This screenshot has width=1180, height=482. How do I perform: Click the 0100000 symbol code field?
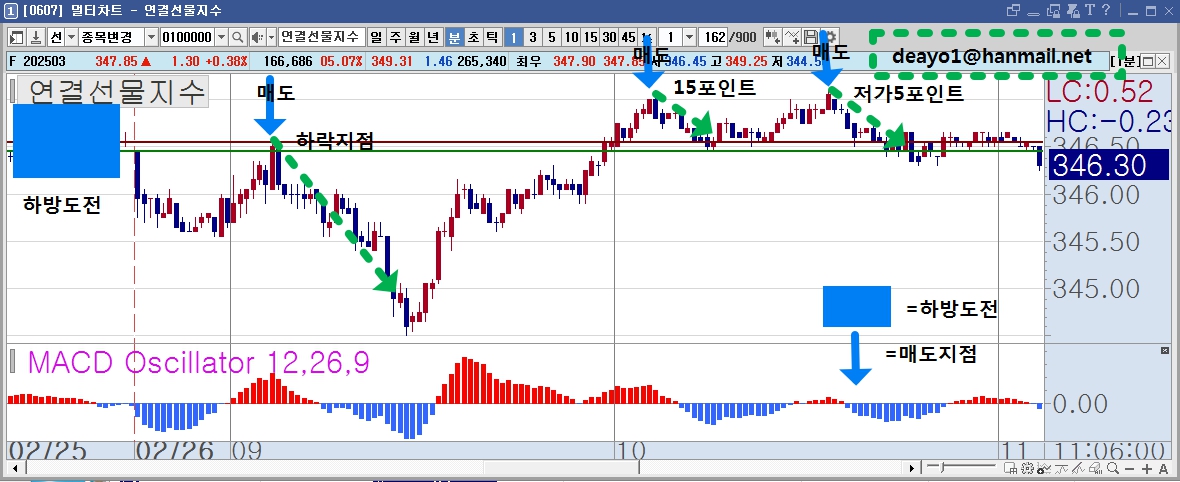tap(188, 37)
